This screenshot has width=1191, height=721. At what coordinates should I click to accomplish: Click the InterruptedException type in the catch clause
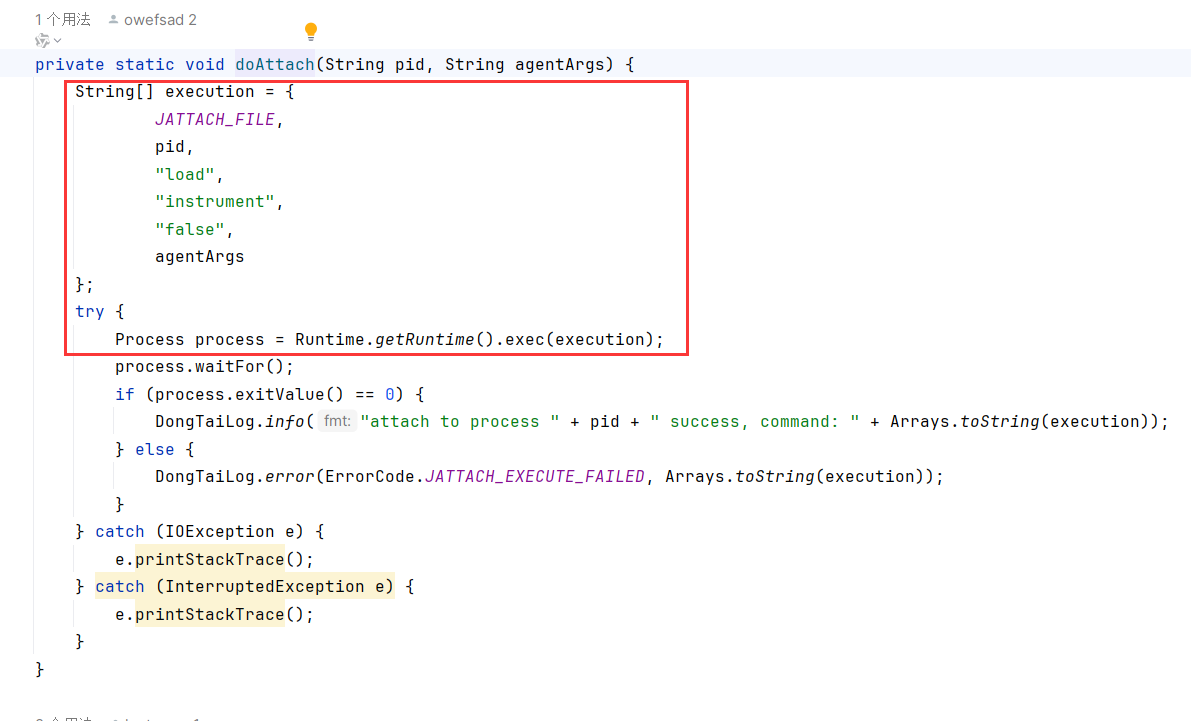(x=259, y=587)
